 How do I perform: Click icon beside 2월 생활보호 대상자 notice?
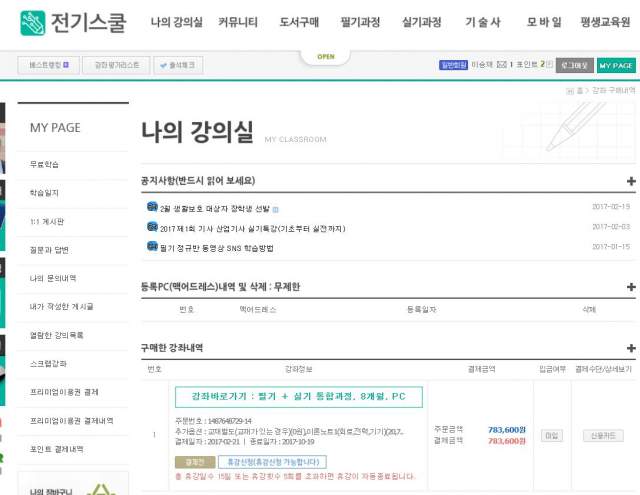[152, 208]
